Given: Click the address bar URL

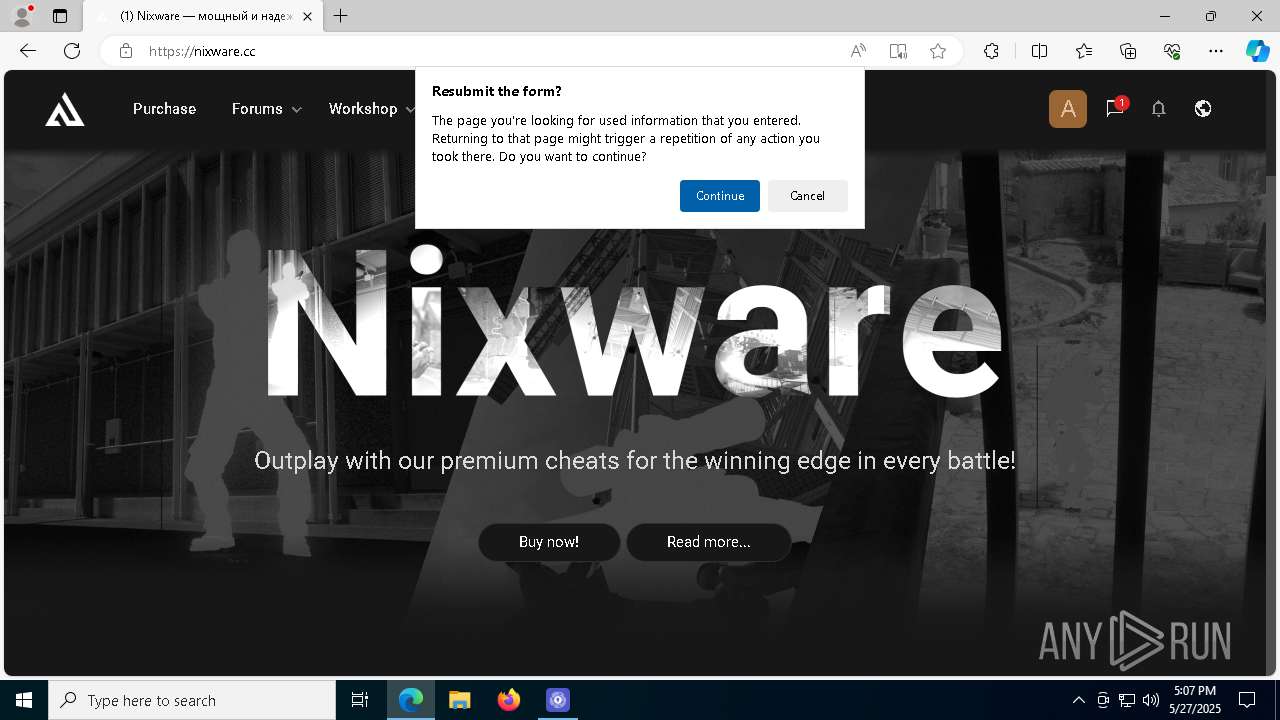Looking at the screenshot, I should click(x=202, y=51).
